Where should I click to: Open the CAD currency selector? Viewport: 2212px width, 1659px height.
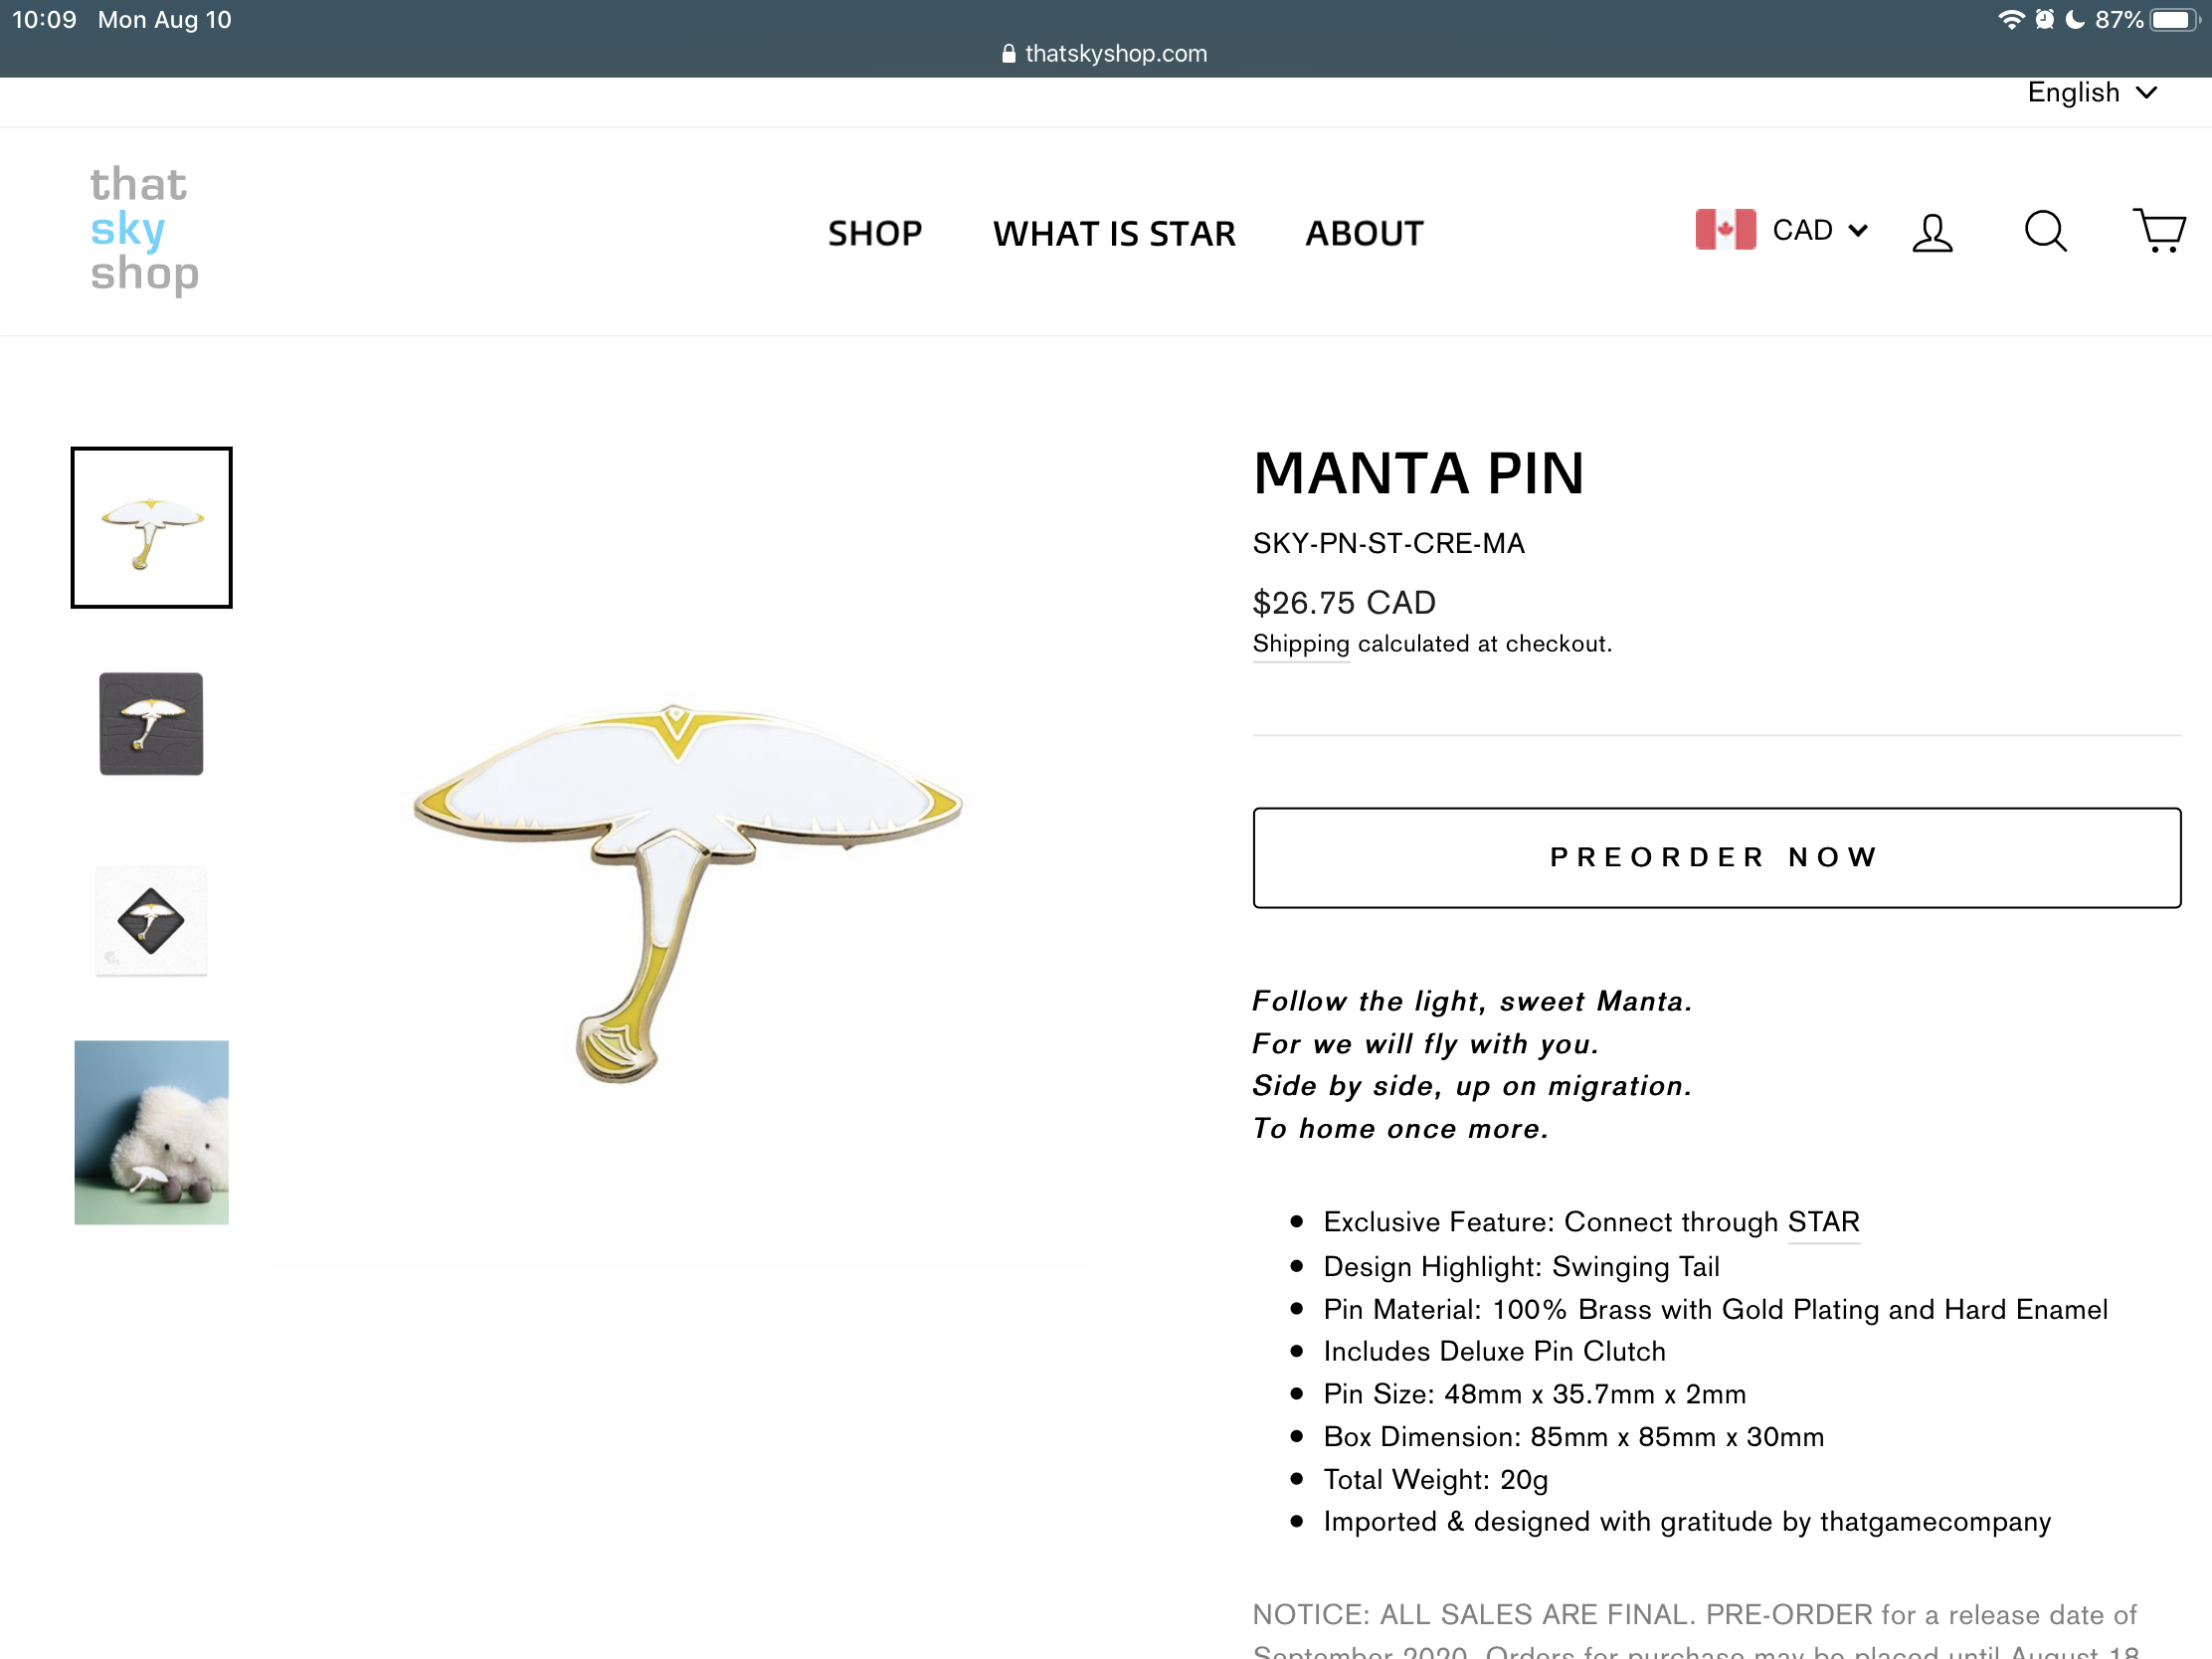1818,230
